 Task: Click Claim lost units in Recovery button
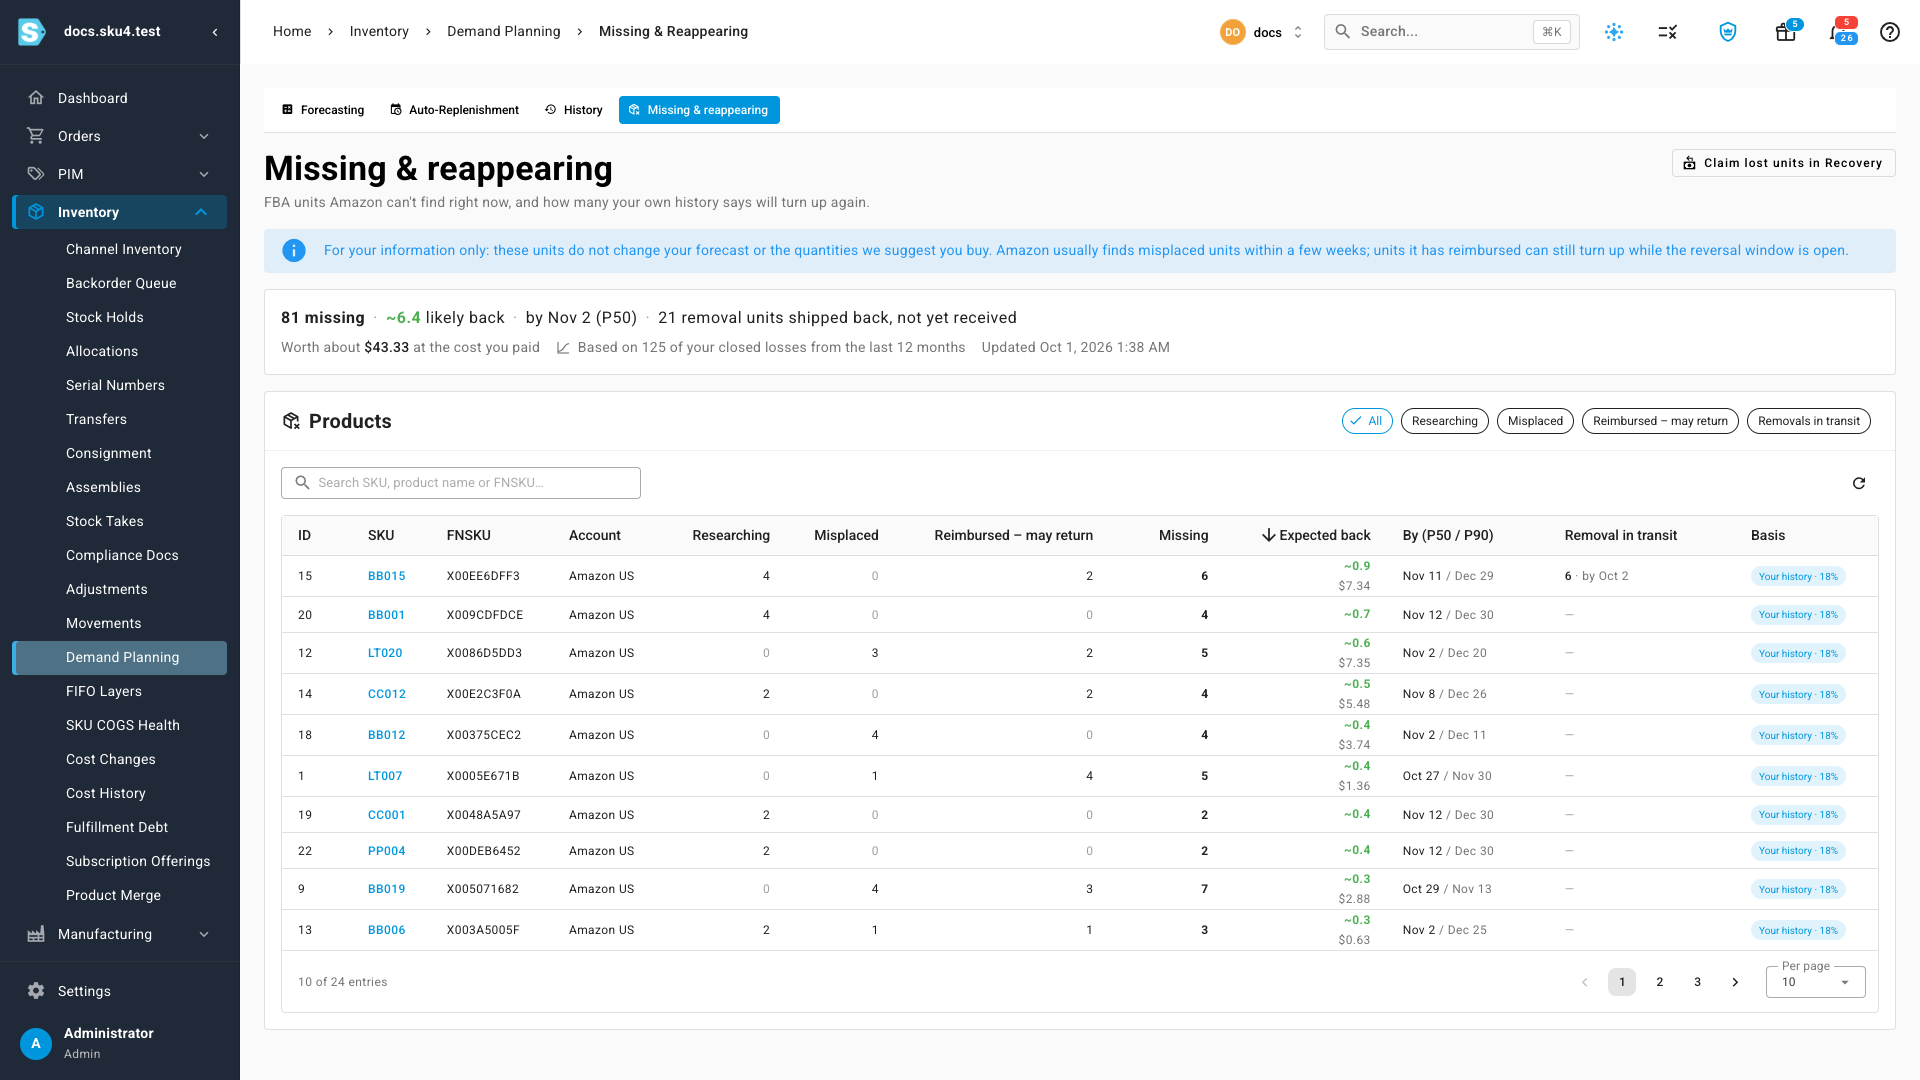1784,163
